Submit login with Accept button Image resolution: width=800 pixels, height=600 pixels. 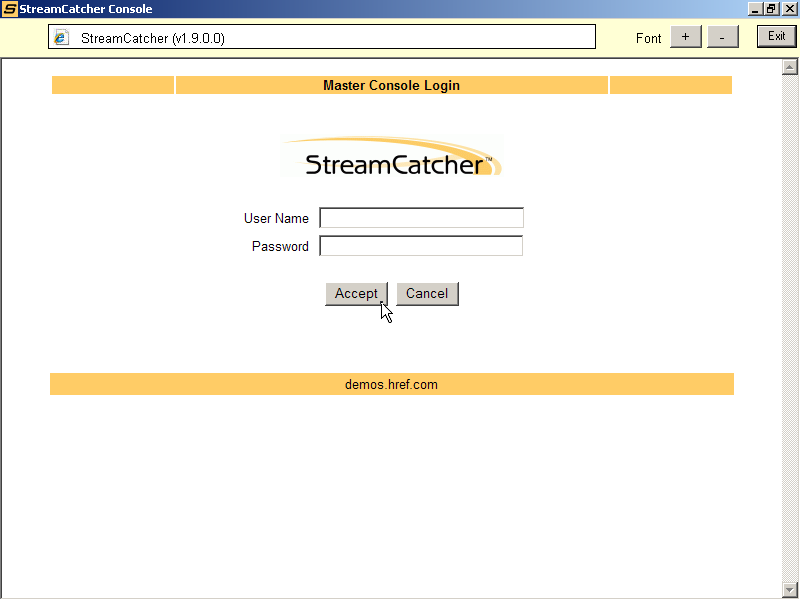[356, 294]
